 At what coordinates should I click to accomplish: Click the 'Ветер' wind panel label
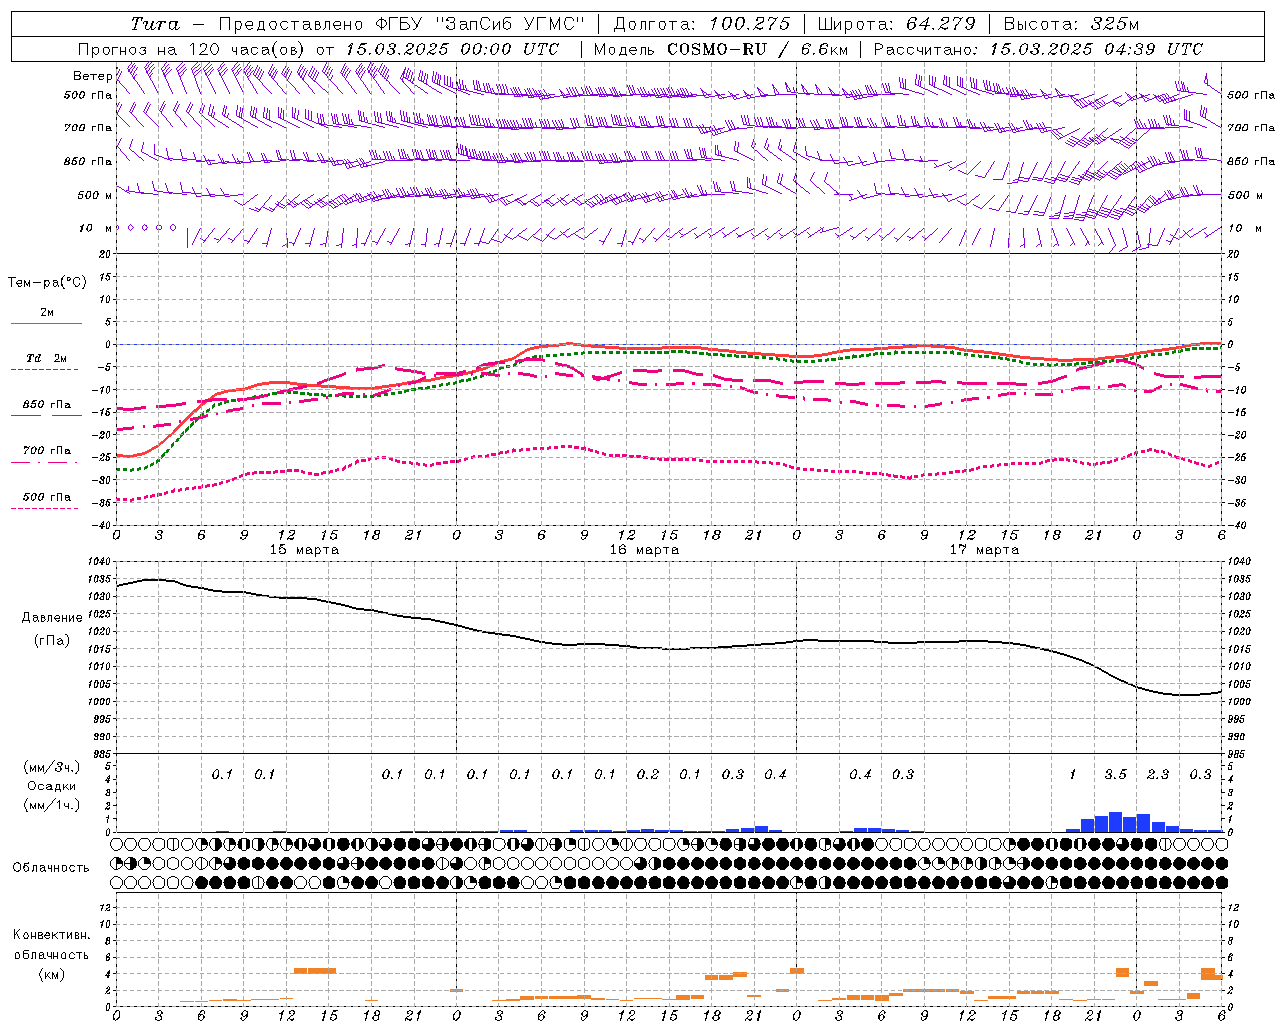[x=92, y=76]
